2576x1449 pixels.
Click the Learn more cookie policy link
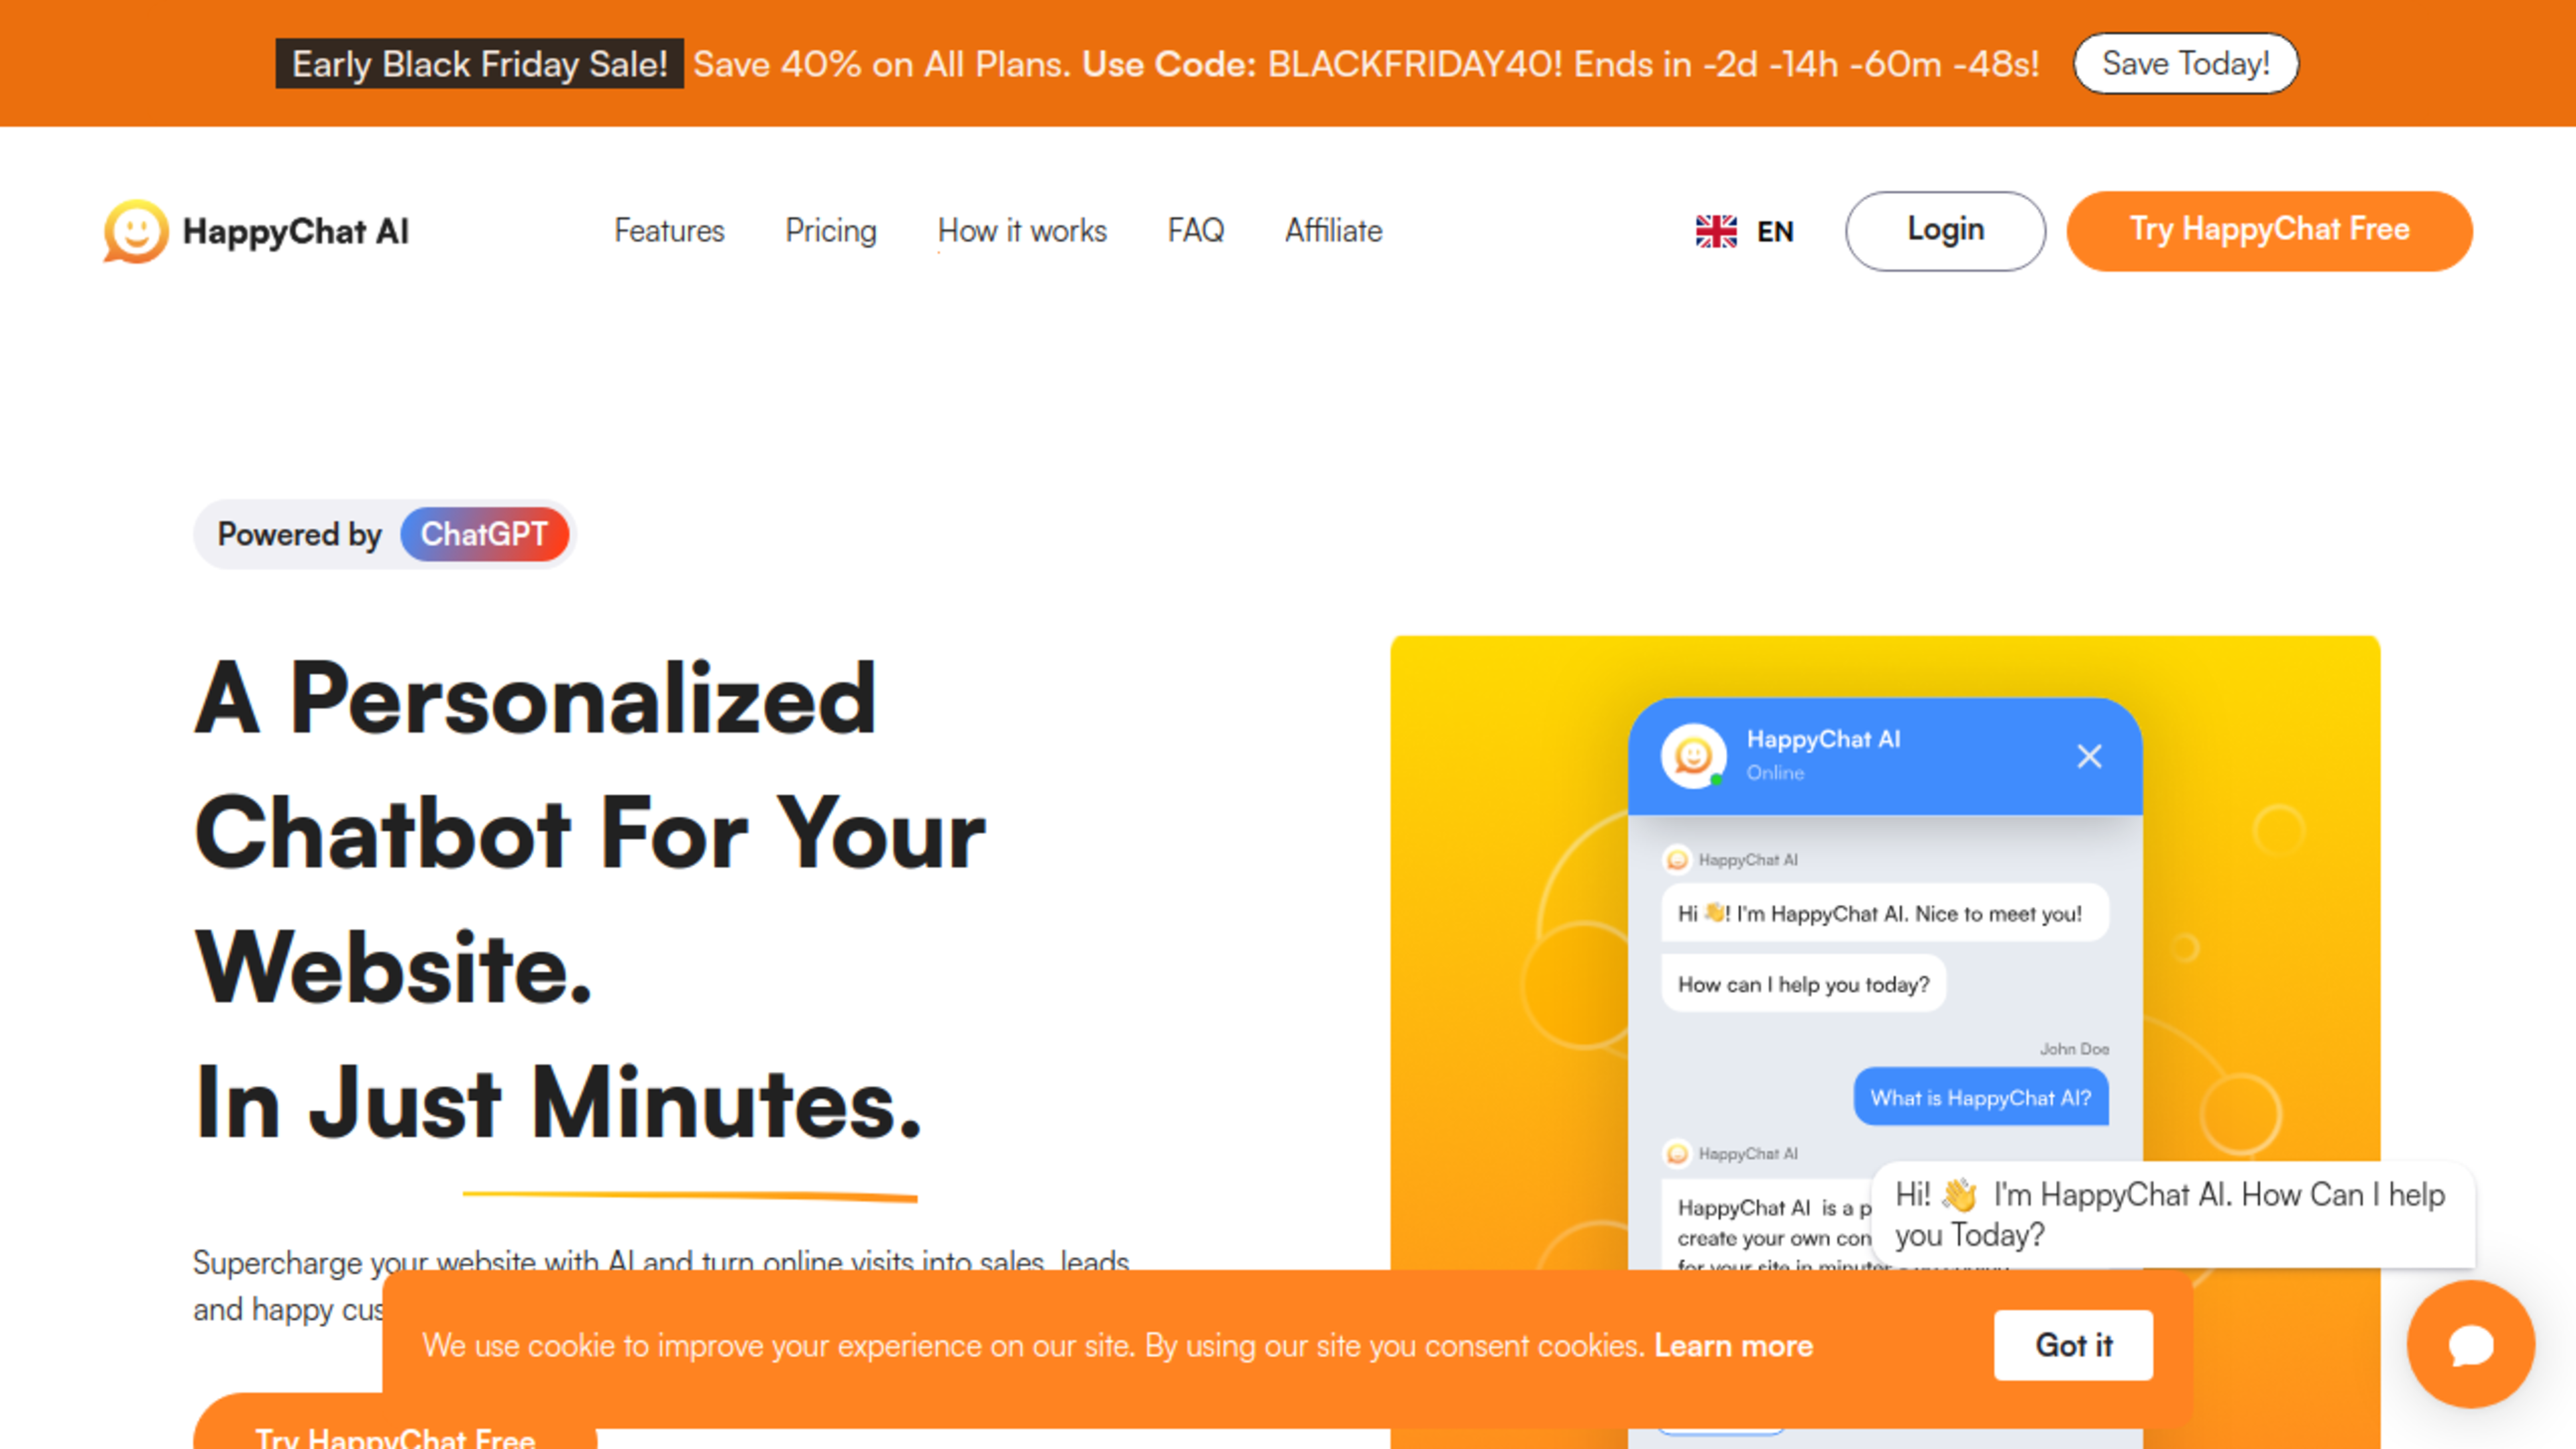(1732, 1346)
